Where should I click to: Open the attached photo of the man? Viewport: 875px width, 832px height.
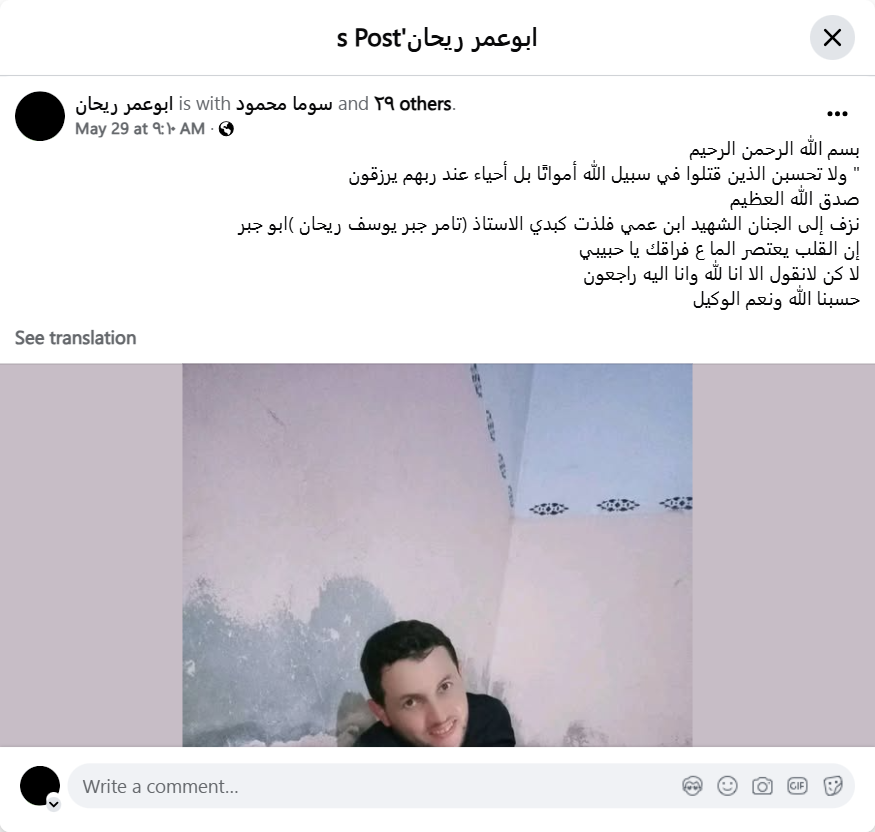point(438,555)
